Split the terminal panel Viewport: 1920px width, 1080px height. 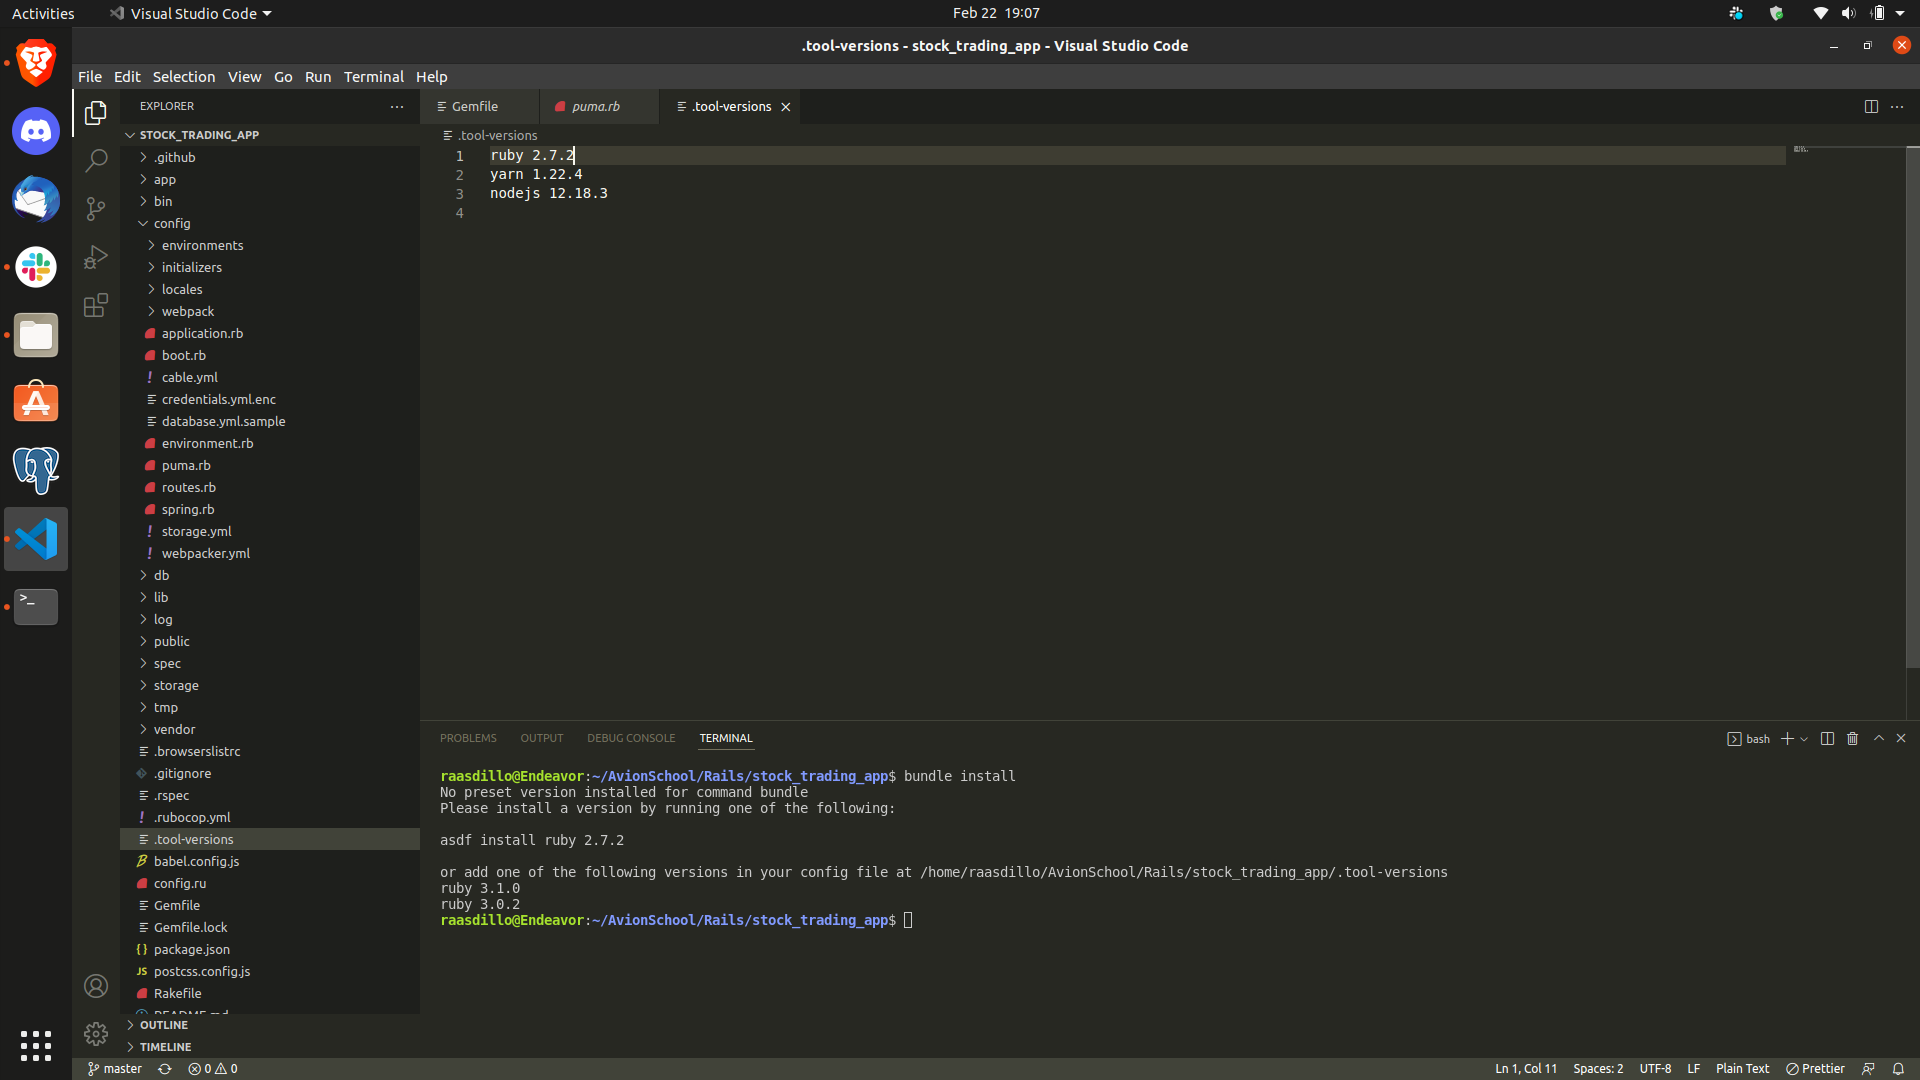click(x=1827, y=738)
